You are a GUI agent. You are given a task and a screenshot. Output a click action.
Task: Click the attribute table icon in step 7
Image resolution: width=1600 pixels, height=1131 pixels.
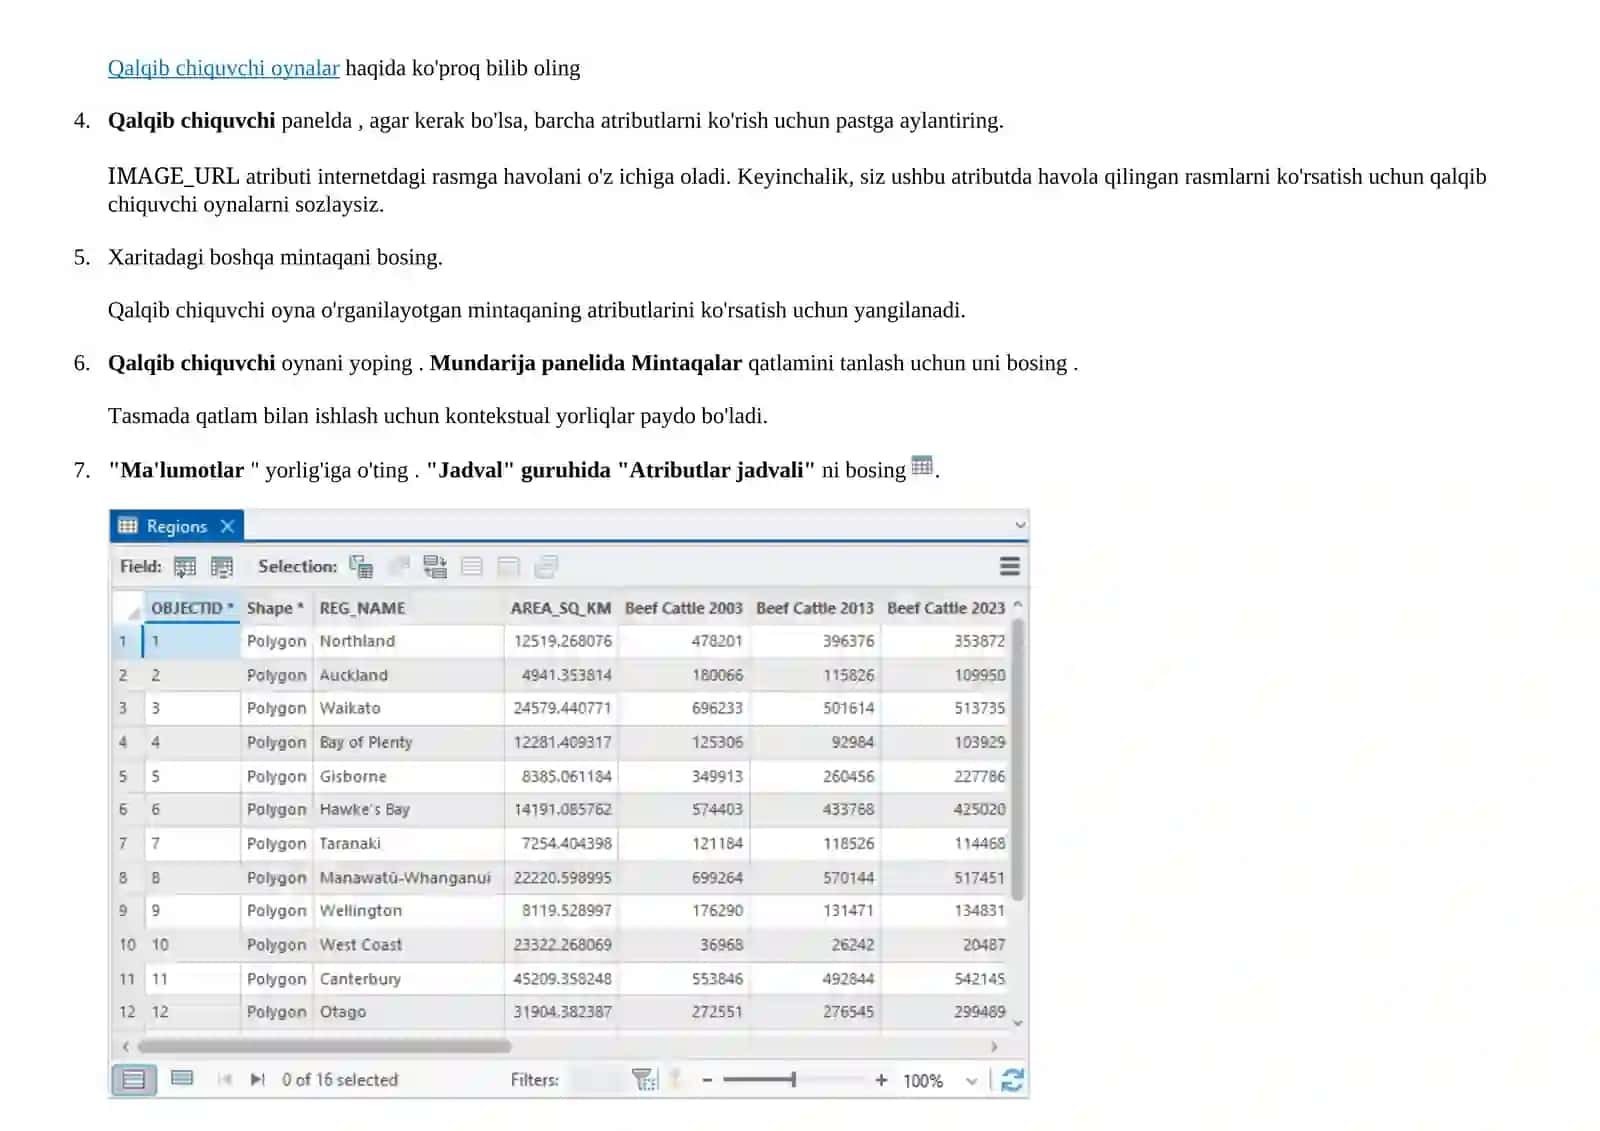point(922,466)
